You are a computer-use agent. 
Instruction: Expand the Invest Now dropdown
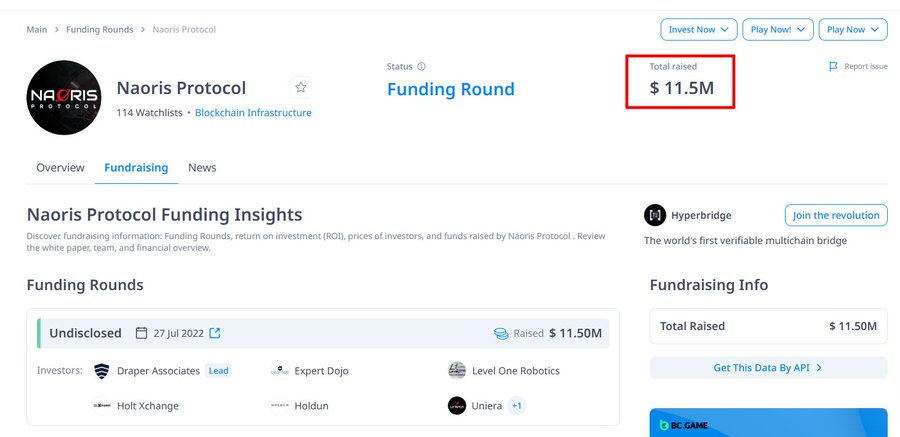pos(699,30)
